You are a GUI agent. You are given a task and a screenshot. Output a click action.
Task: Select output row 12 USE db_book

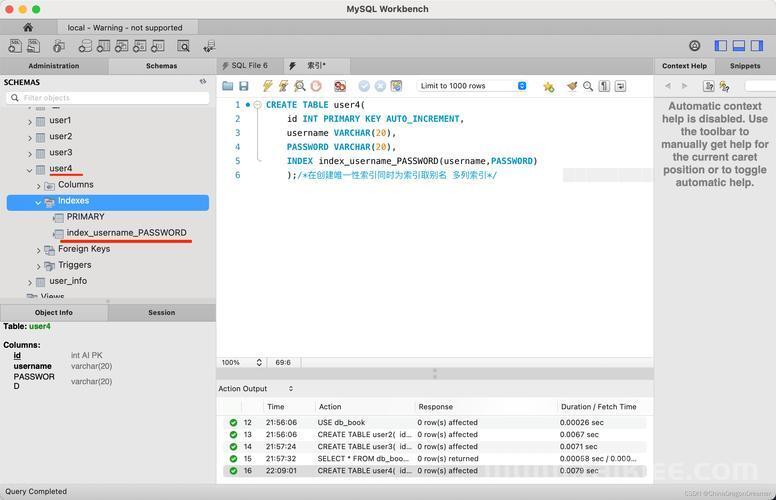(x=435, y=422)
